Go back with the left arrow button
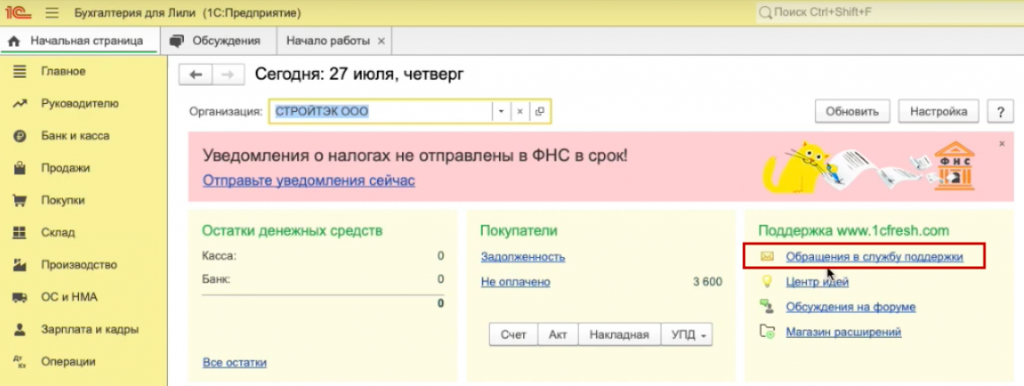This screenshot has width=1024, height=386. pyautogui.click(x=195, y=74)
